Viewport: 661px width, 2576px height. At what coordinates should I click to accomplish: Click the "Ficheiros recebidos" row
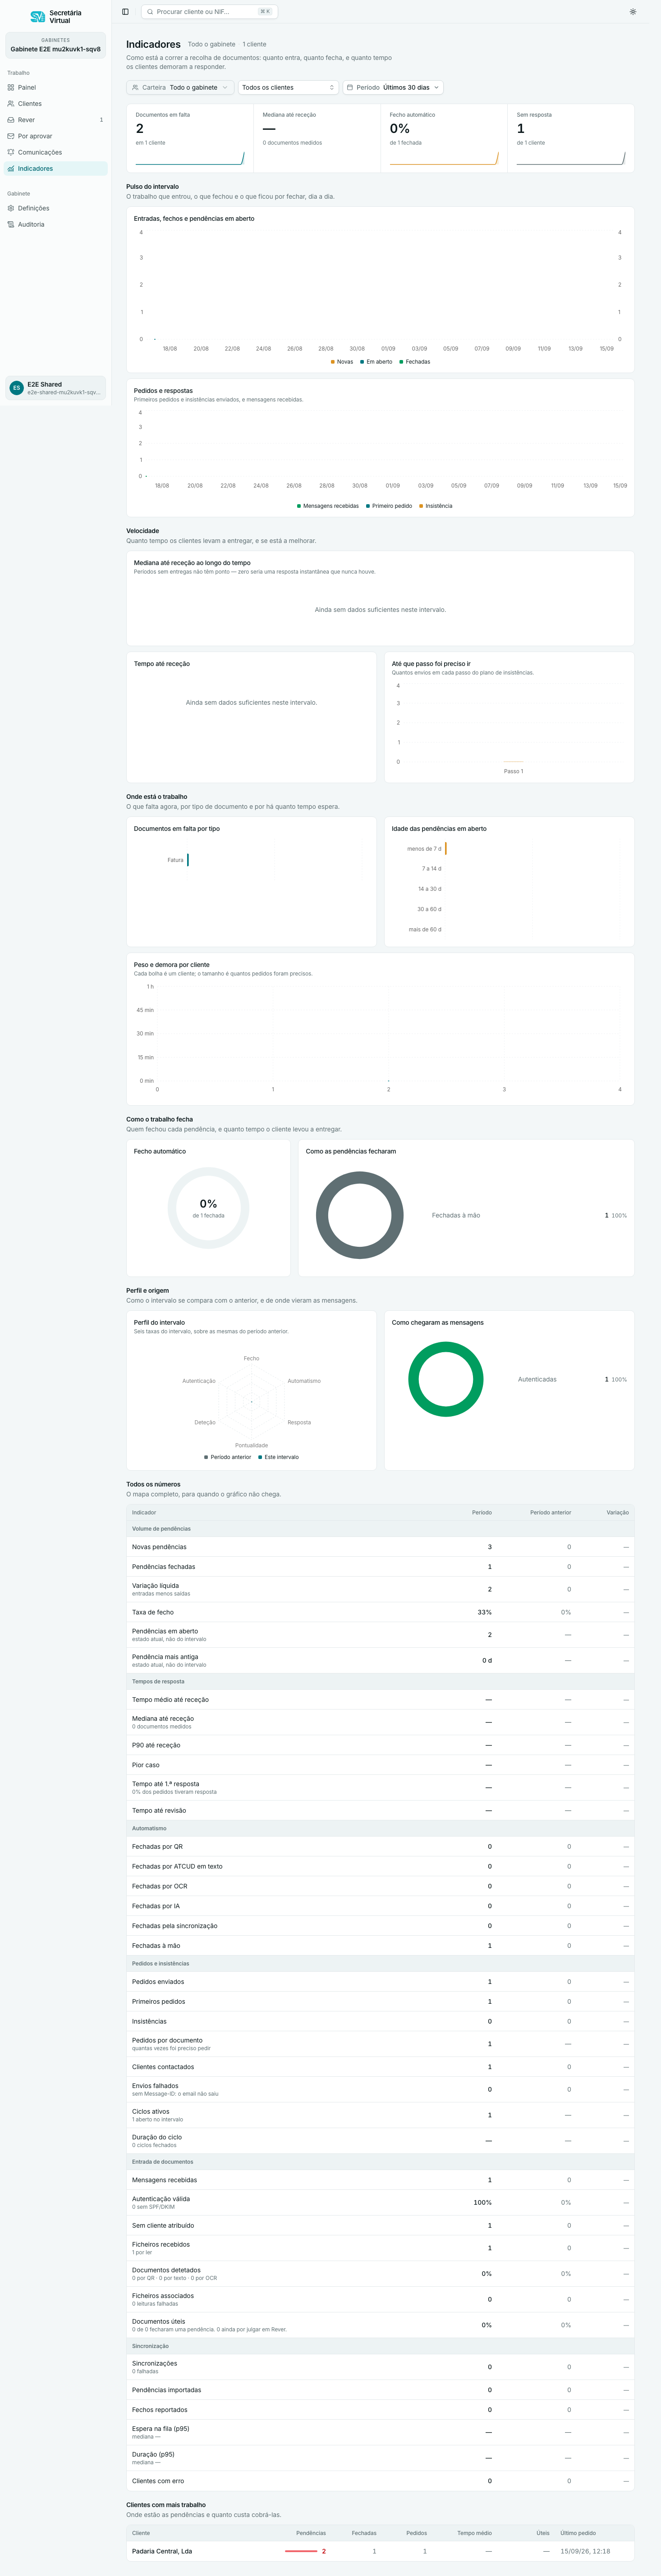(380, 2248)
